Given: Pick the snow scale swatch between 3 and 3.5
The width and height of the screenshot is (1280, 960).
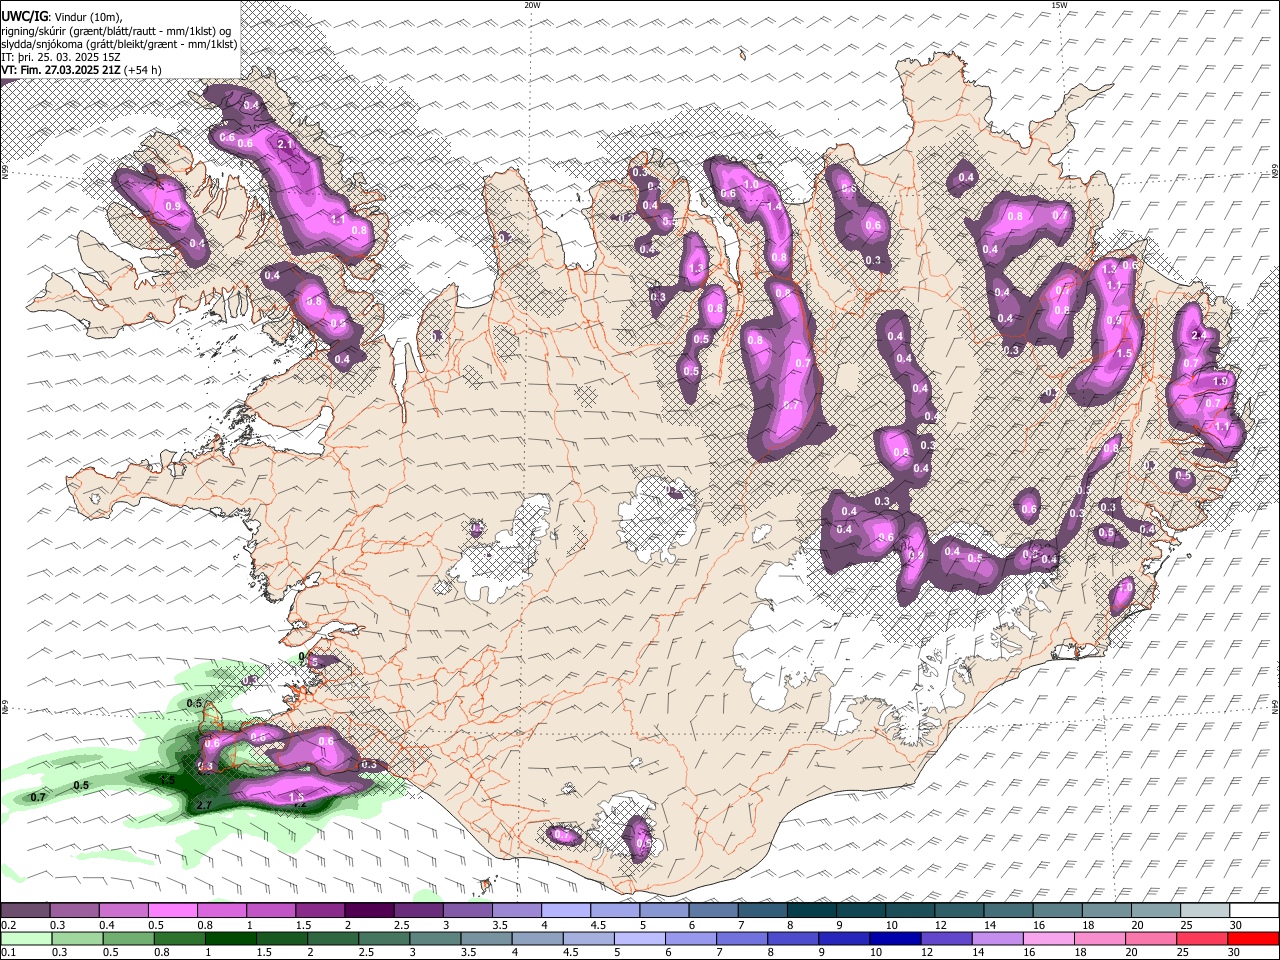Looking at the screenshot, I should click(467, 910).
